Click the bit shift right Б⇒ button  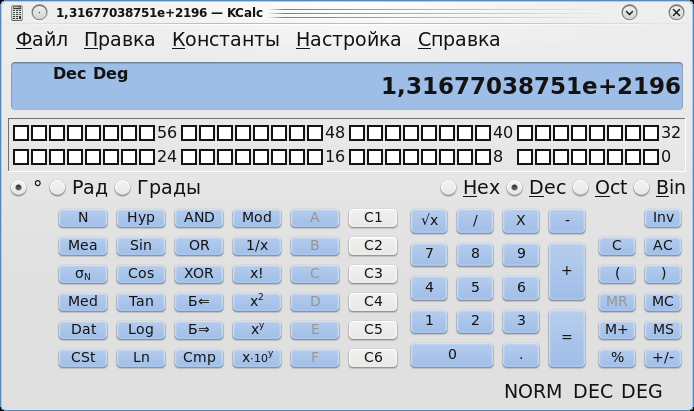point(199,330)
